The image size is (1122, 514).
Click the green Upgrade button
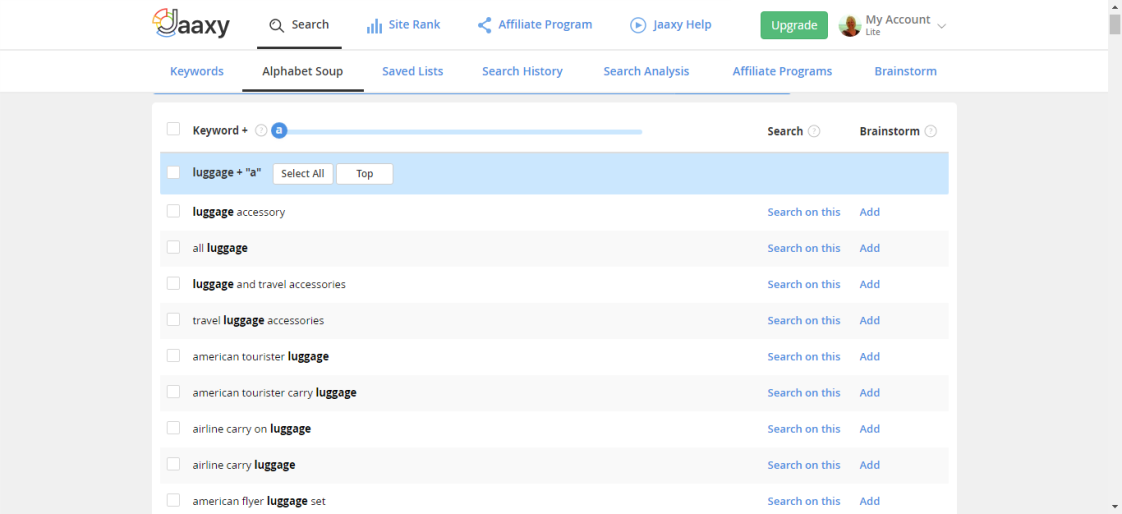(x=794, y=25)
